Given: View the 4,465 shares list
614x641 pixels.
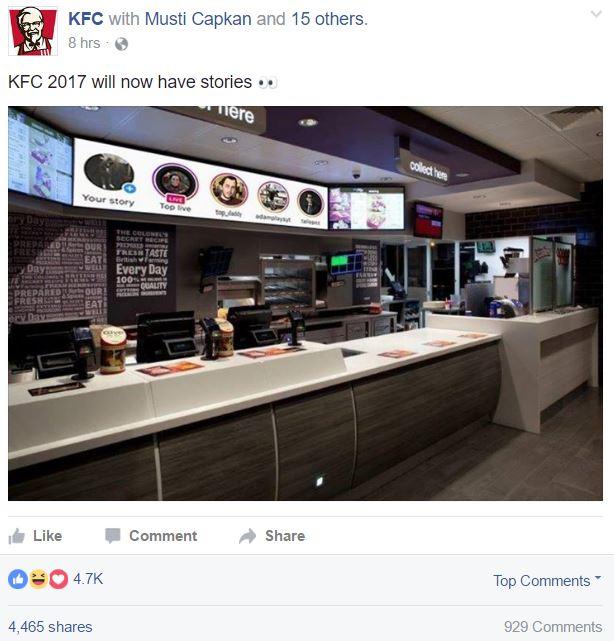Looking at the screenshot, I should pyautogui.click(x=50, y=627).
